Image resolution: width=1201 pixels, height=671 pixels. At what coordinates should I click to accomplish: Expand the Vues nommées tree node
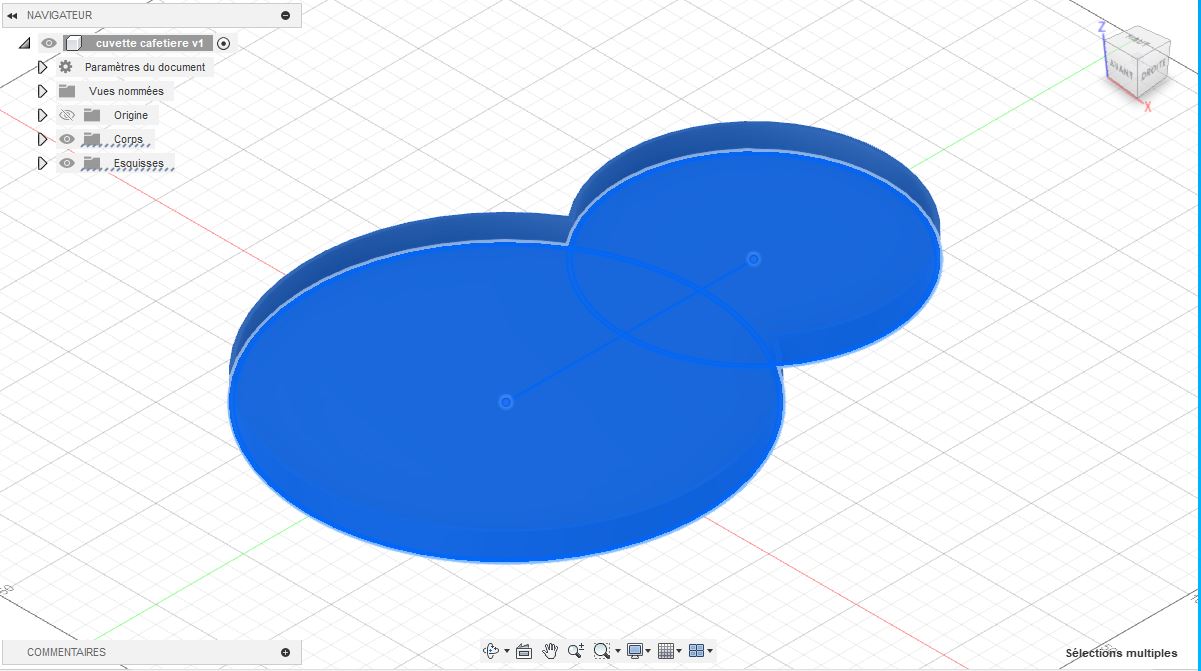(x=42, y=91)
